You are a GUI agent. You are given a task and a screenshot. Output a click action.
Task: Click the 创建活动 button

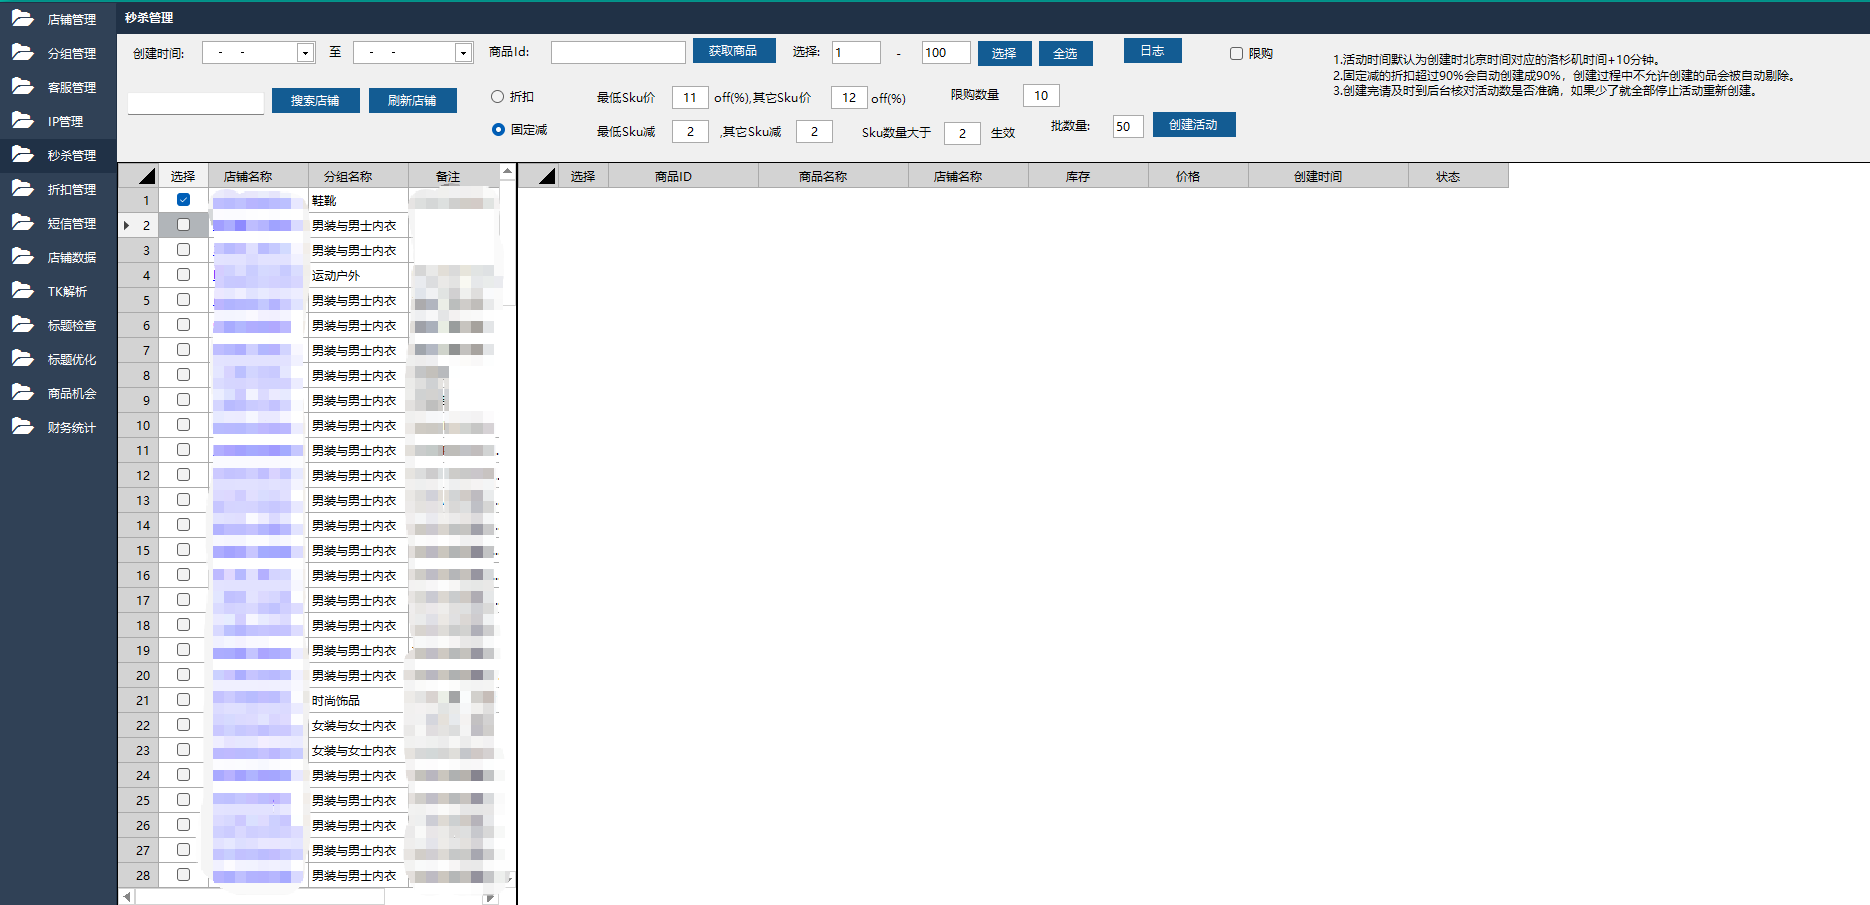[x=1193, y=125]
